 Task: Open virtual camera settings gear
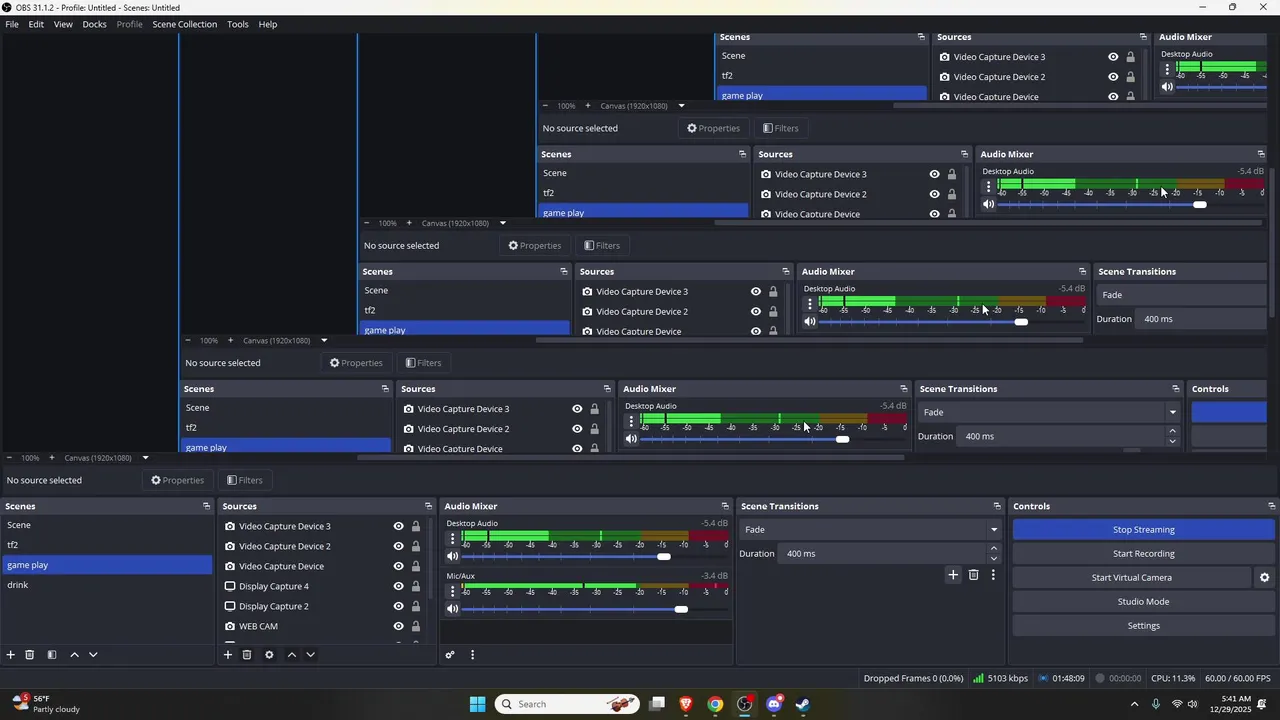(1264, 578)
